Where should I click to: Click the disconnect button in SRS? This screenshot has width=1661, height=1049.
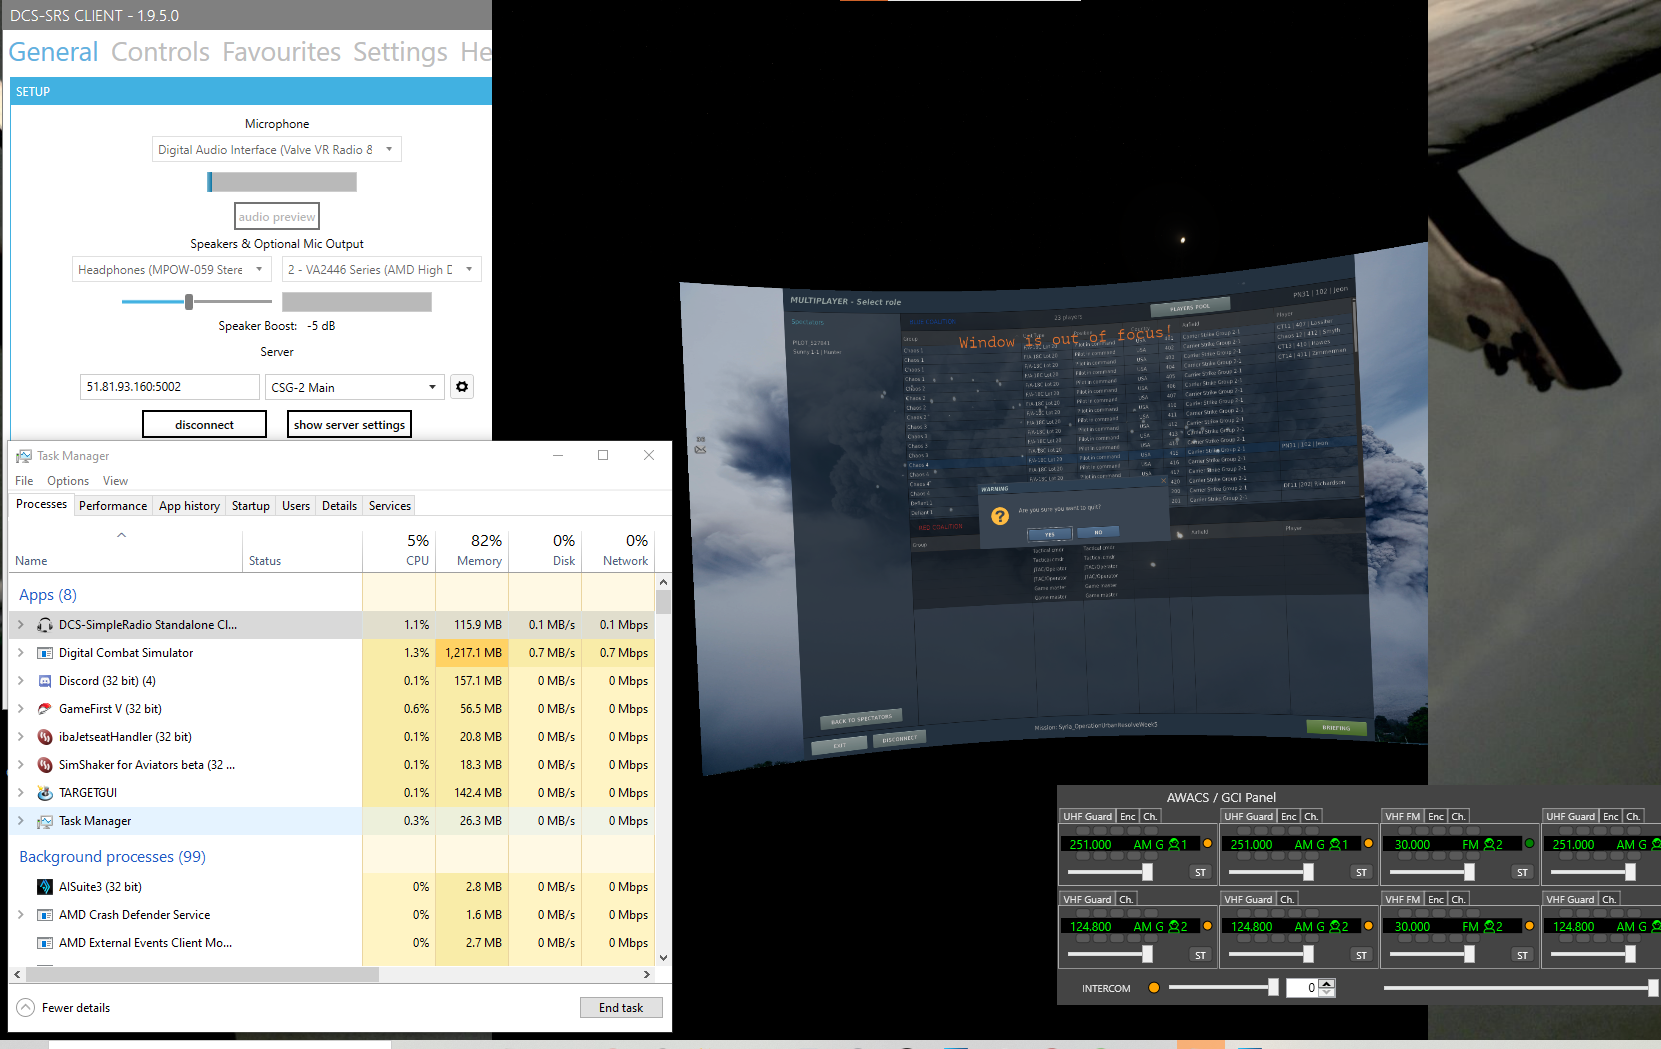204,425
